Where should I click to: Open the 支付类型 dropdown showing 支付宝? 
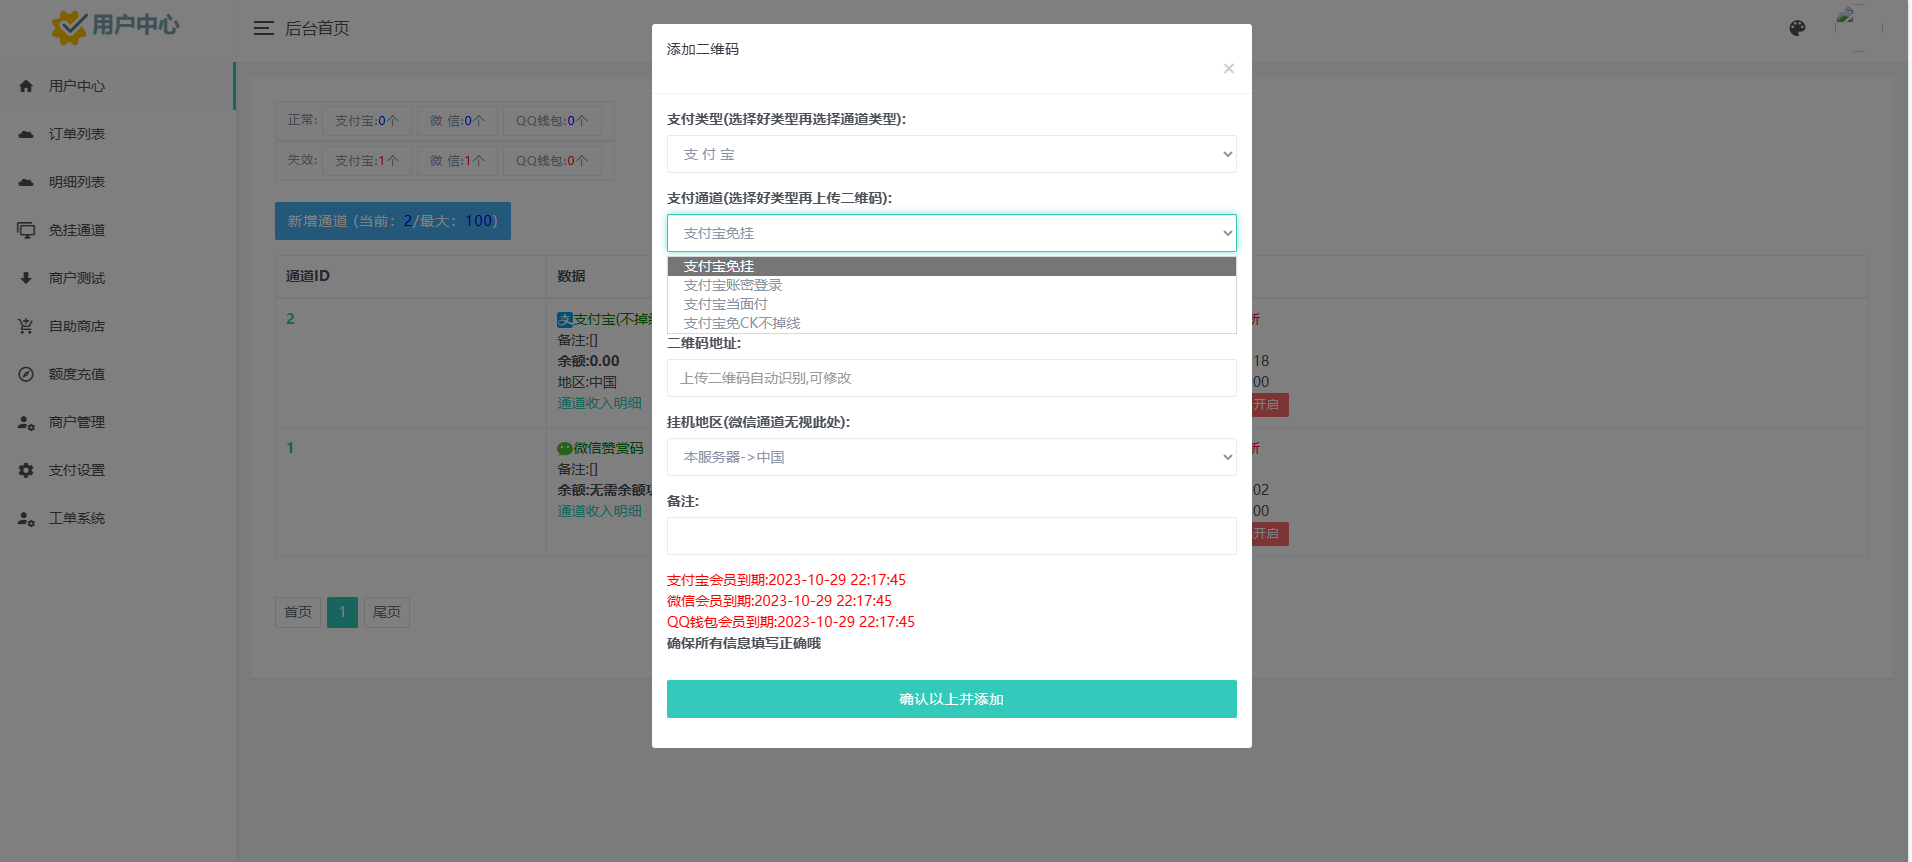[951, 154]
